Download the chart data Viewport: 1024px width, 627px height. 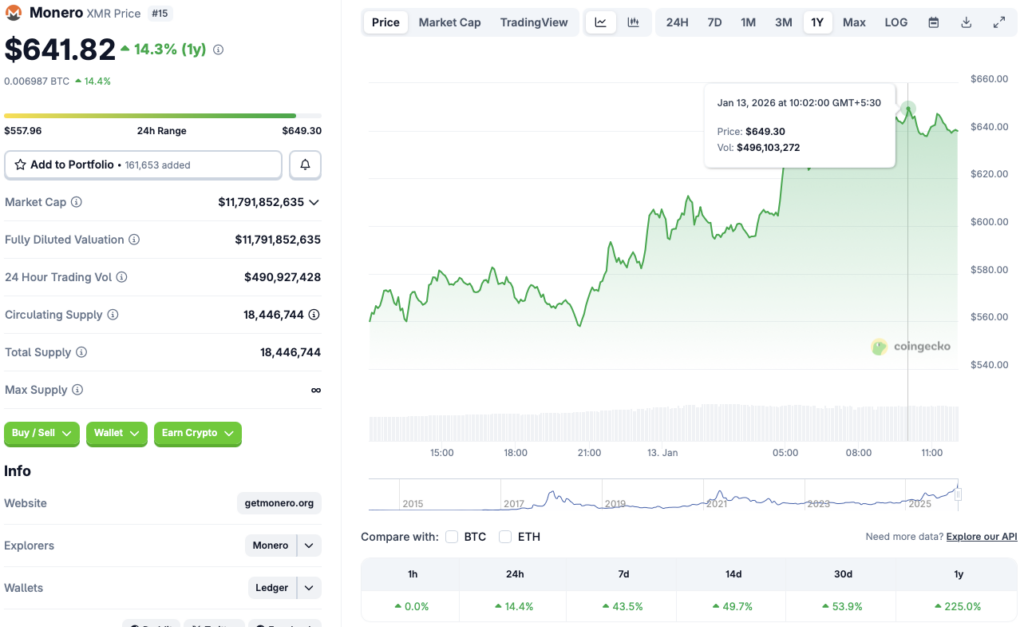966,21
